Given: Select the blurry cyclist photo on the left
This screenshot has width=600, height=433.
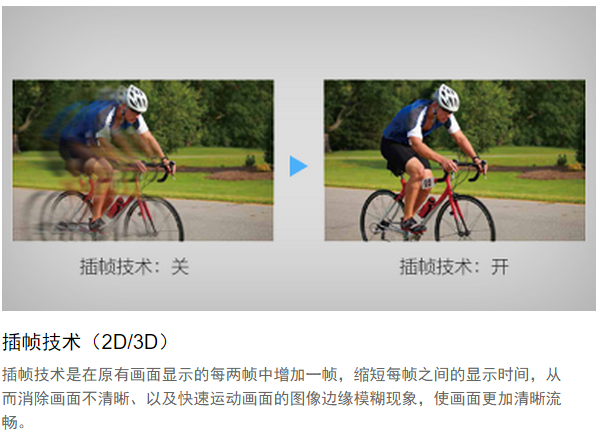Looking at the screenshot, I should 143,160.
